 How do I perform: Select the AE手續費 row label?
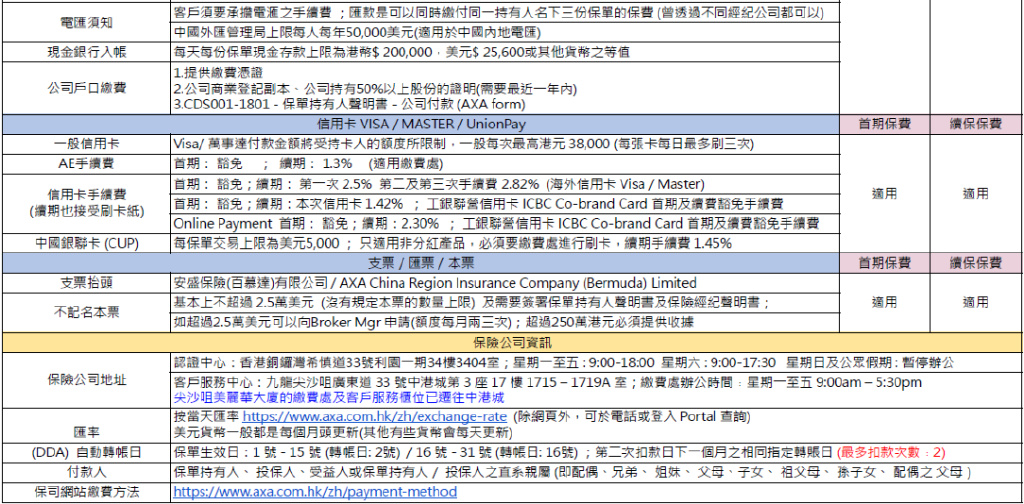pos(85,163)
